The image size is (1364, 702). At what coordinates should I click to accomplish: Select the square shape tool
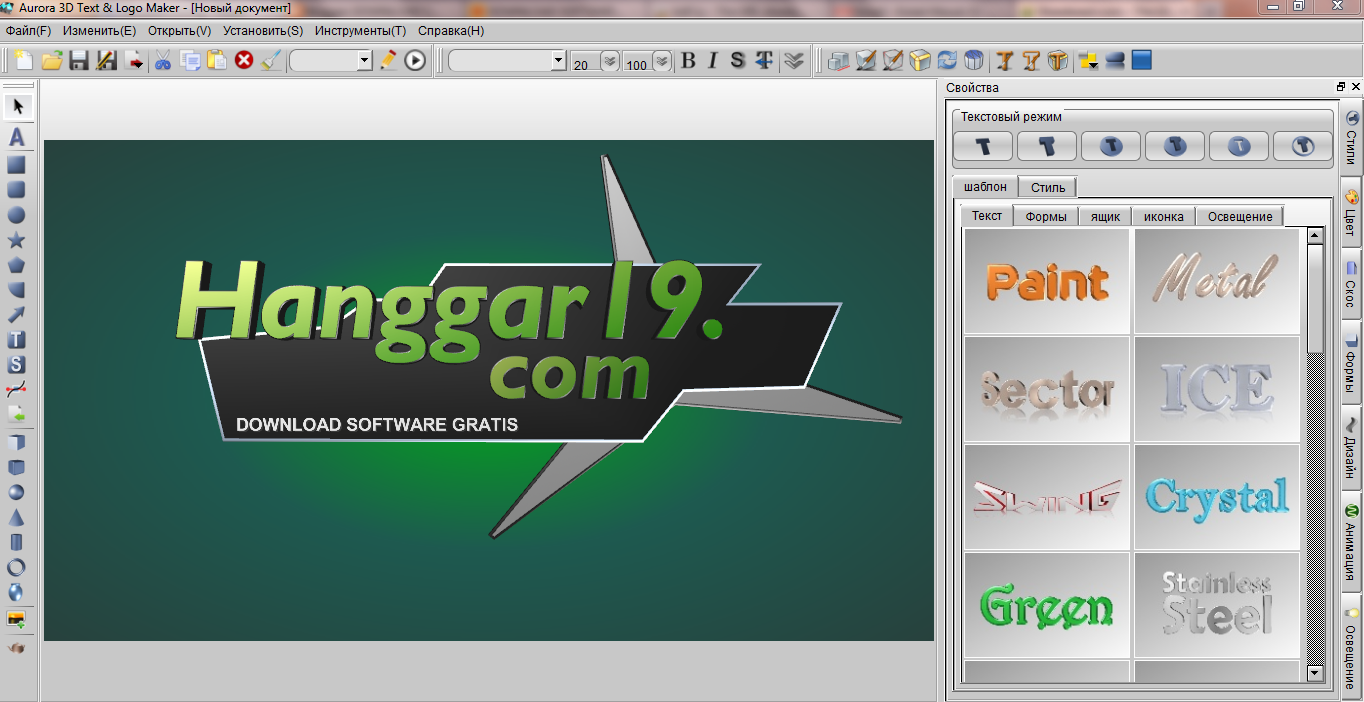[17, 165]
